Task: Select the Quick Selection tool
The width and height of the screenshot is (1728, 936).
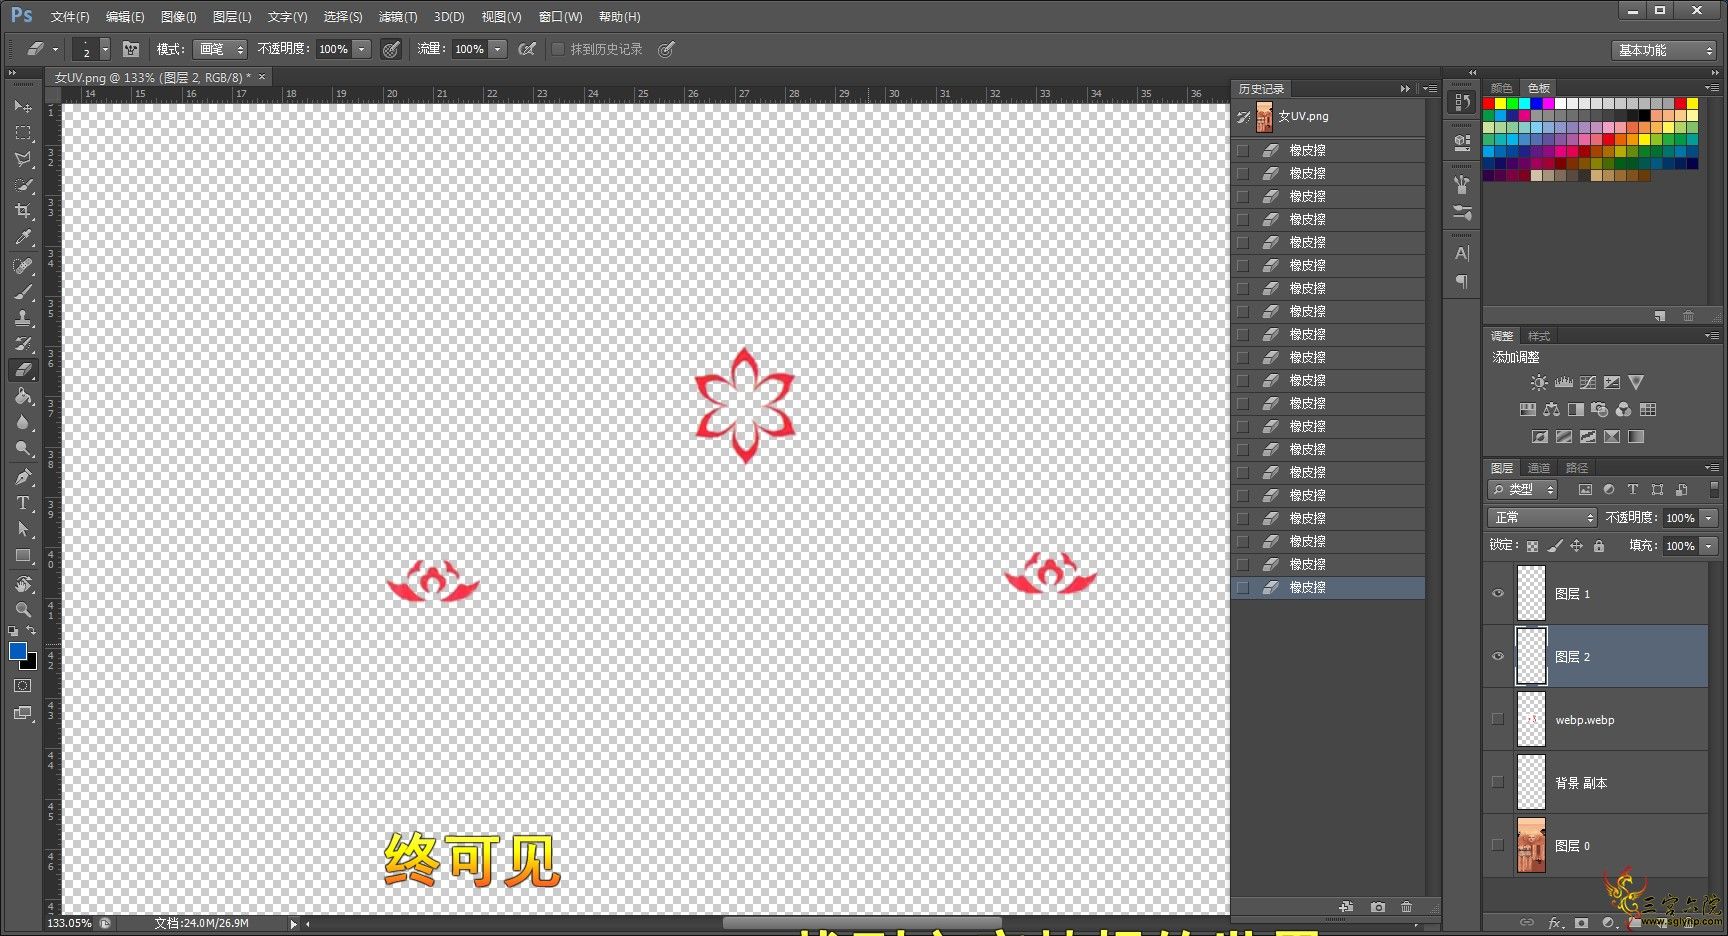Action: [23, 185]
